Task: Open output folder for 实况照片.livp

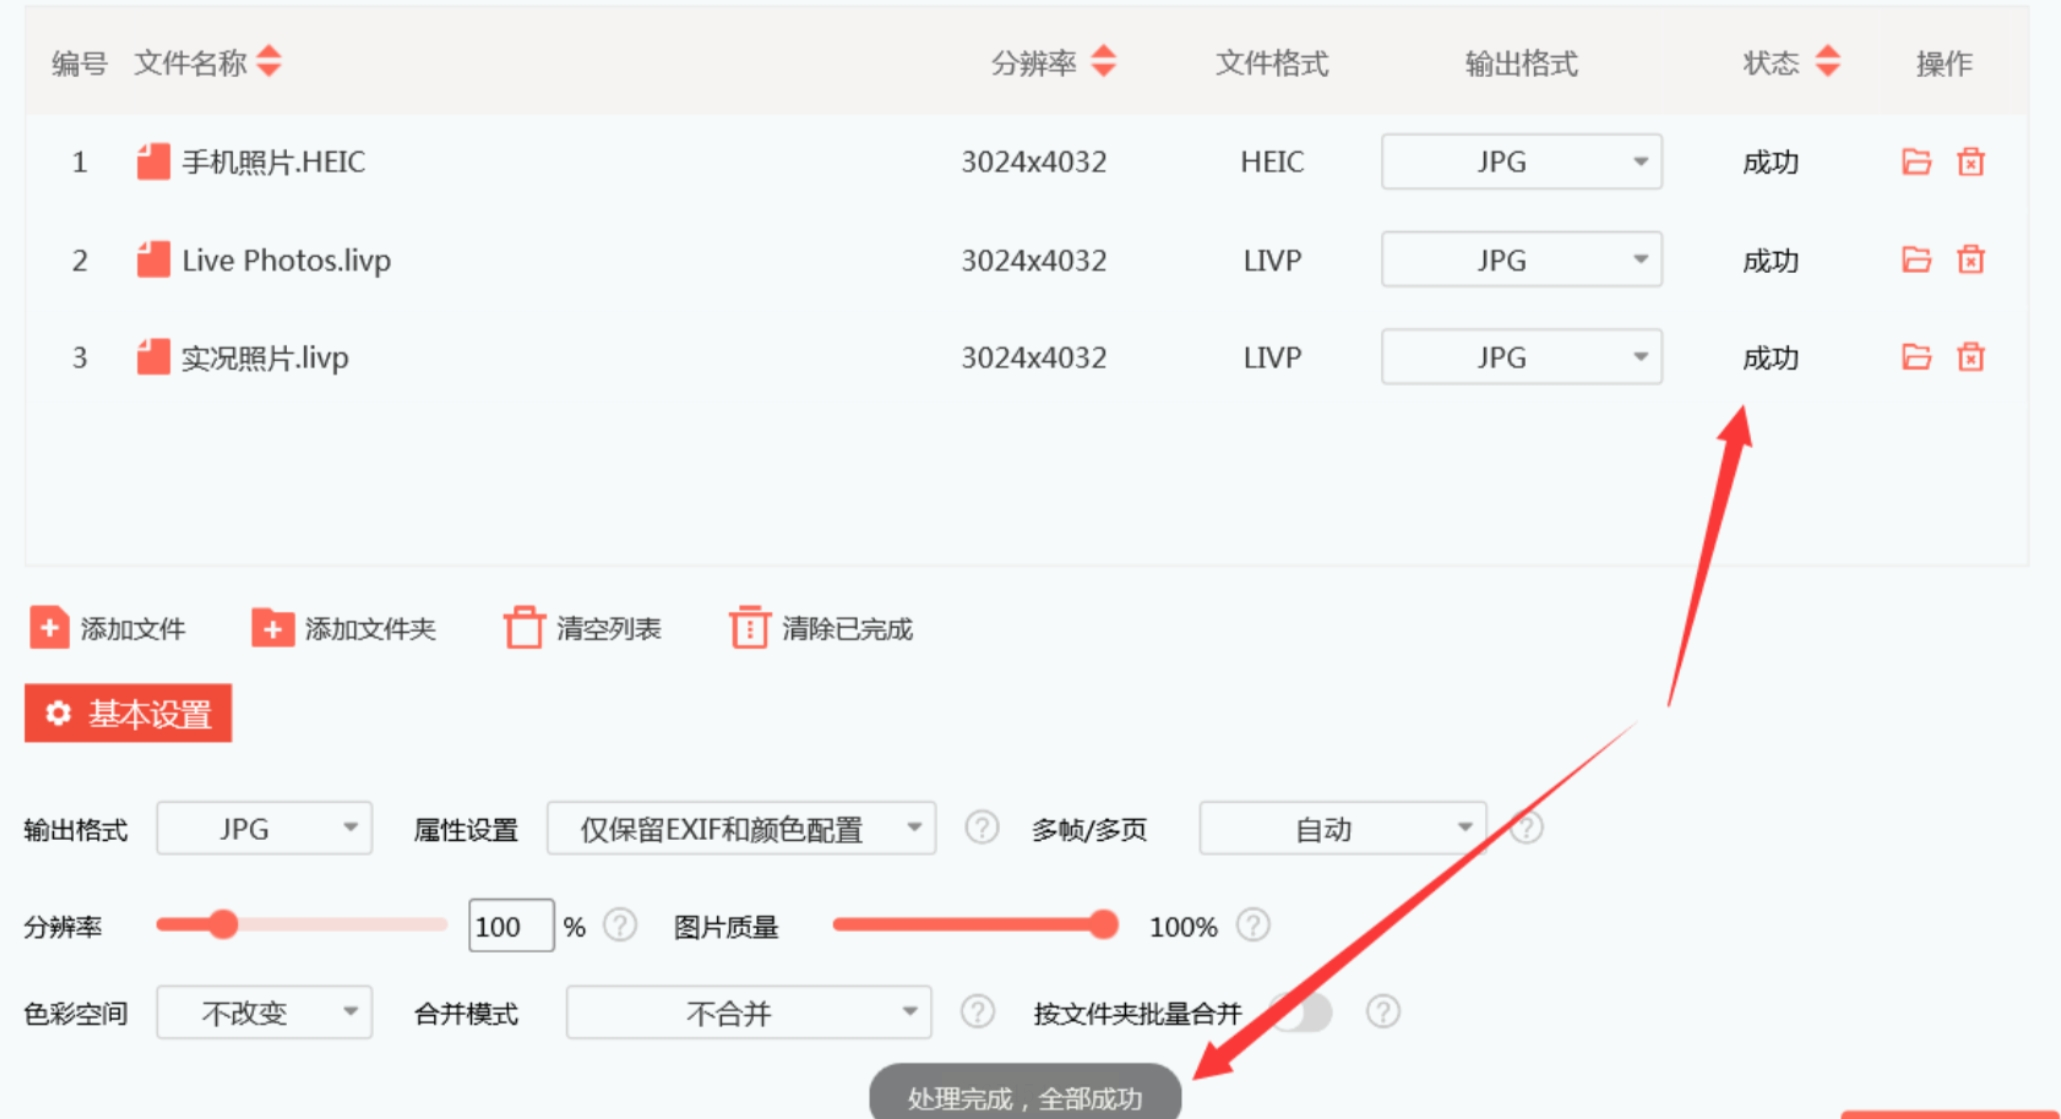Action: click(x=1915, y=357)
